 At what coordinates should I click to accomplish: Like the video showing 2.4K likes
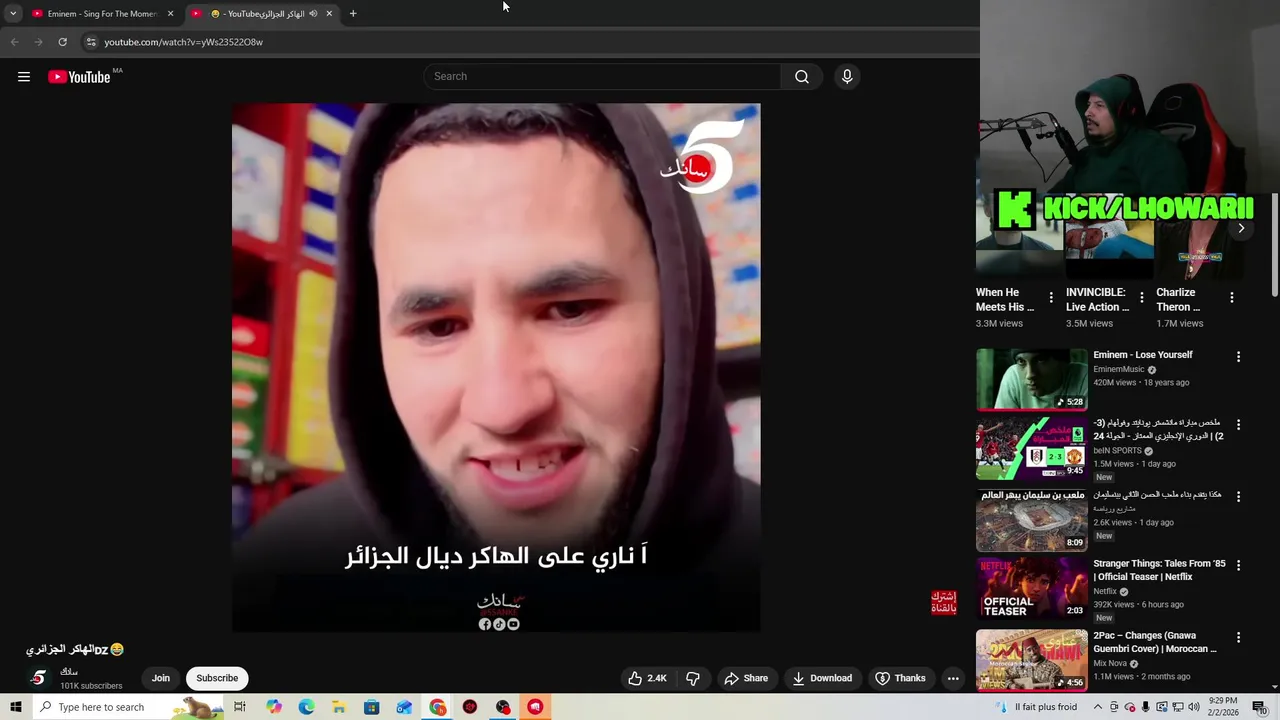point(647,678)
